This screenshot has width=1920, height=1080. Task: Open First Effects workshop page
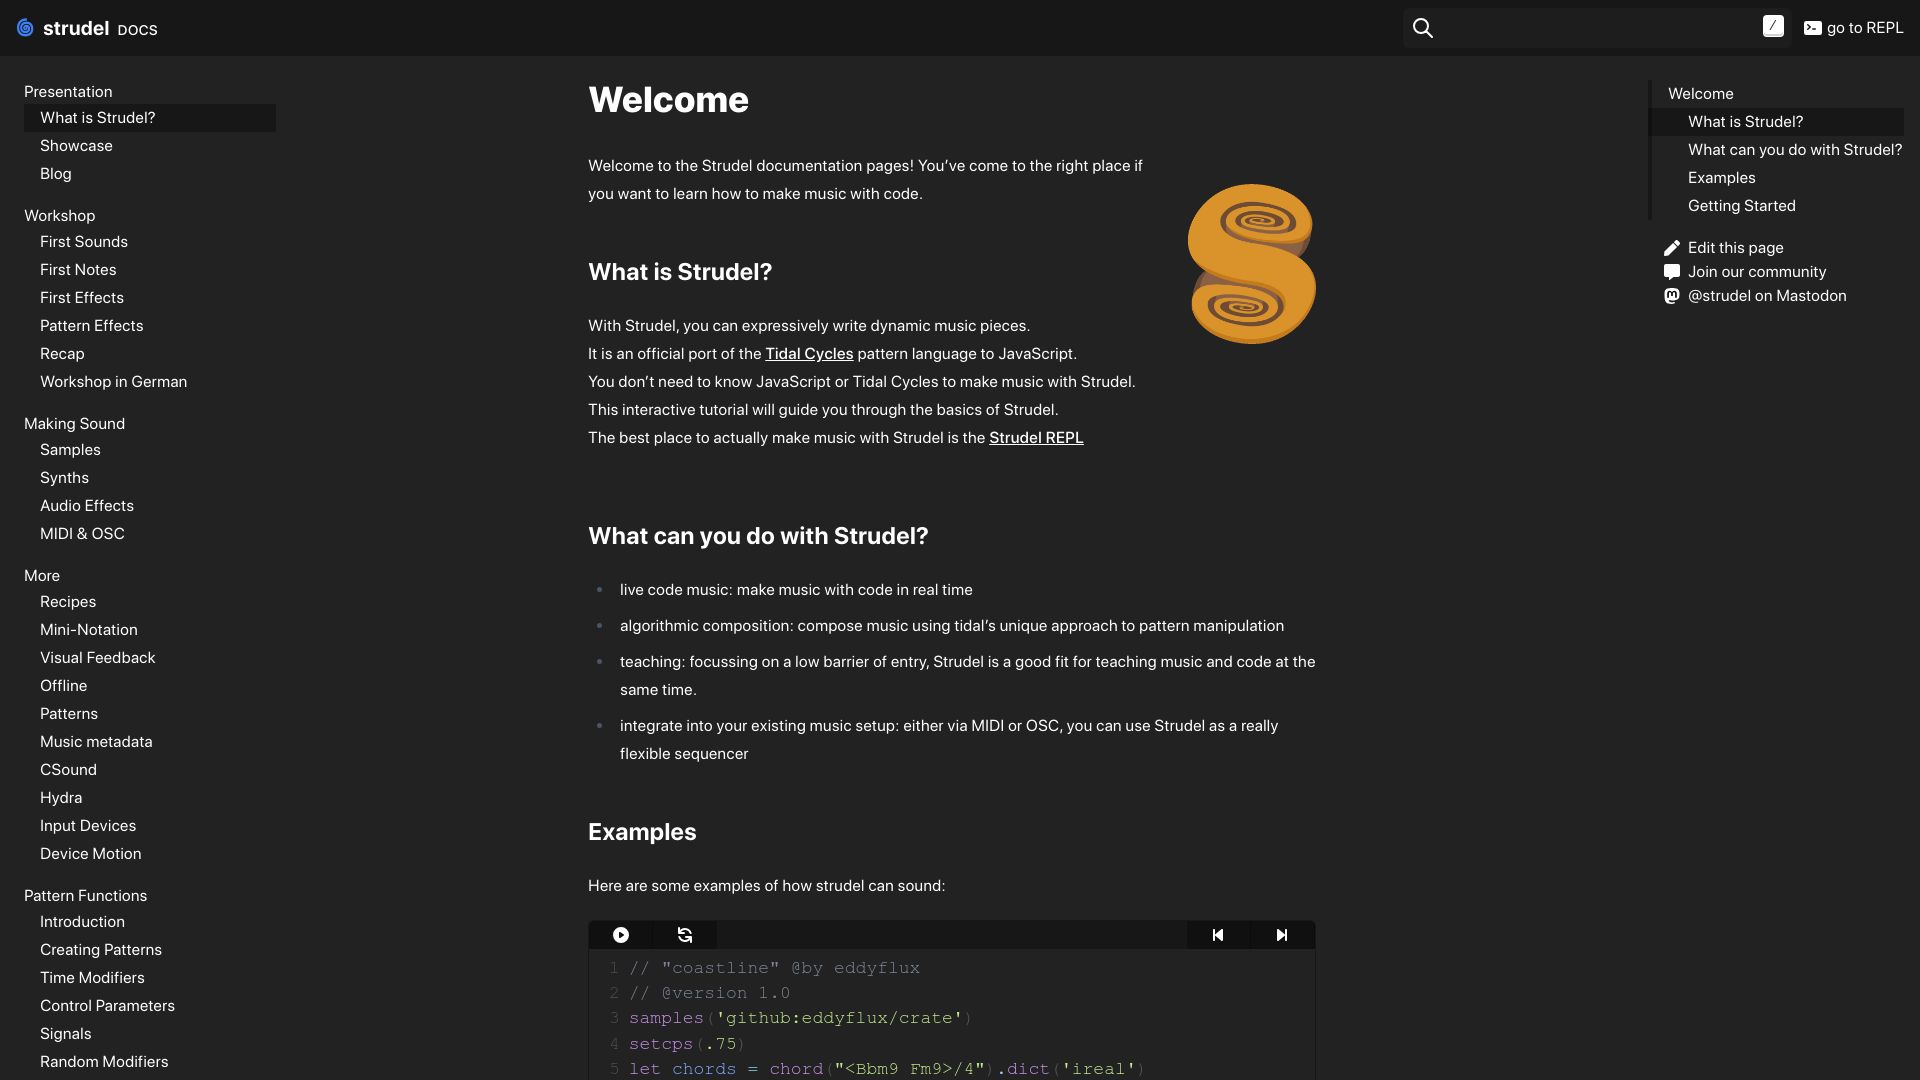pyautogui.click(x=82, y=298)
